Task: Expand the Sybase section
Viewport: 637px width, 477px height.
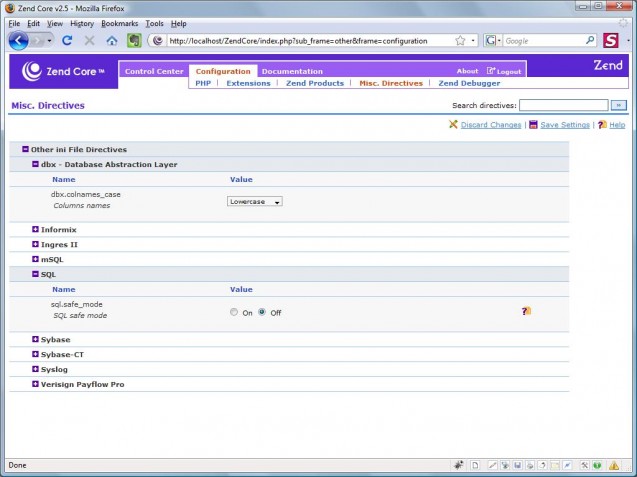Action: [35, 339]
